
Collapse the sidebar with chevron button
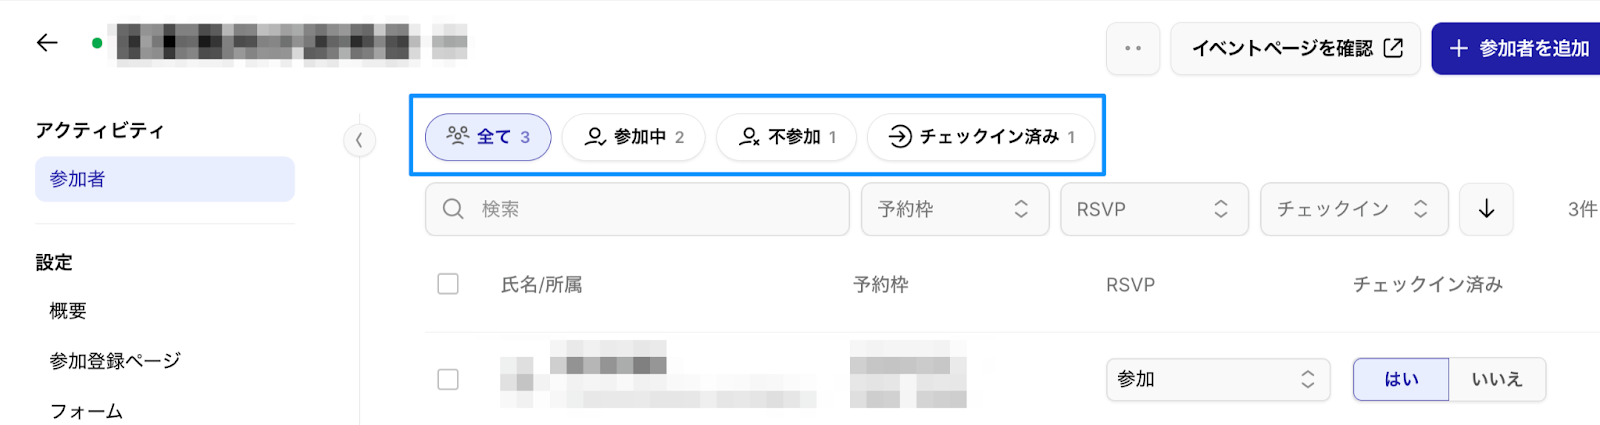[x=359, y=140]
